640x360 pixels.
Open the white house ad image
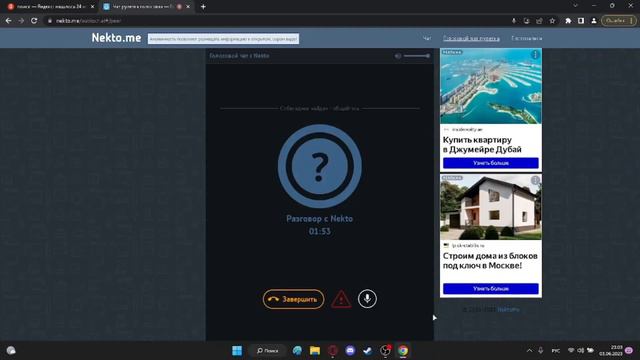click(491, 207)
